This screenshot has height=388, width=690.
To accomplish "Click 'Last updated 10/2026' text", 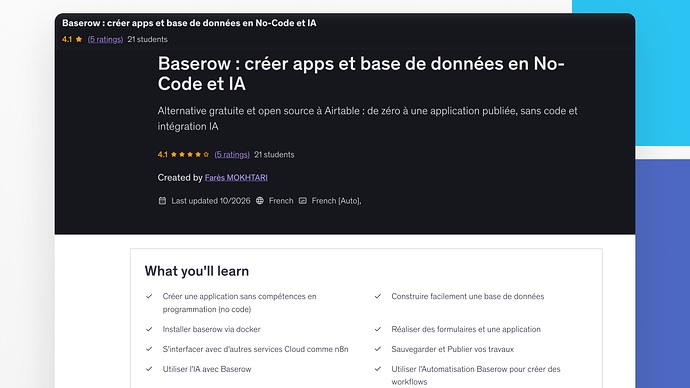I will [211, 201].
